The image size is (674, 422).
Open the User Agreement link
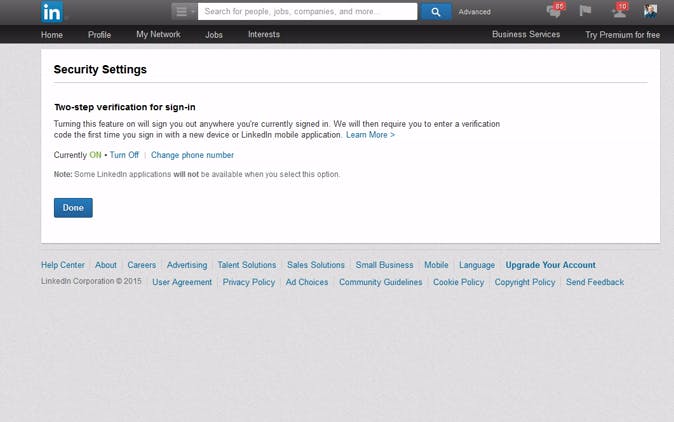(182, 282)
